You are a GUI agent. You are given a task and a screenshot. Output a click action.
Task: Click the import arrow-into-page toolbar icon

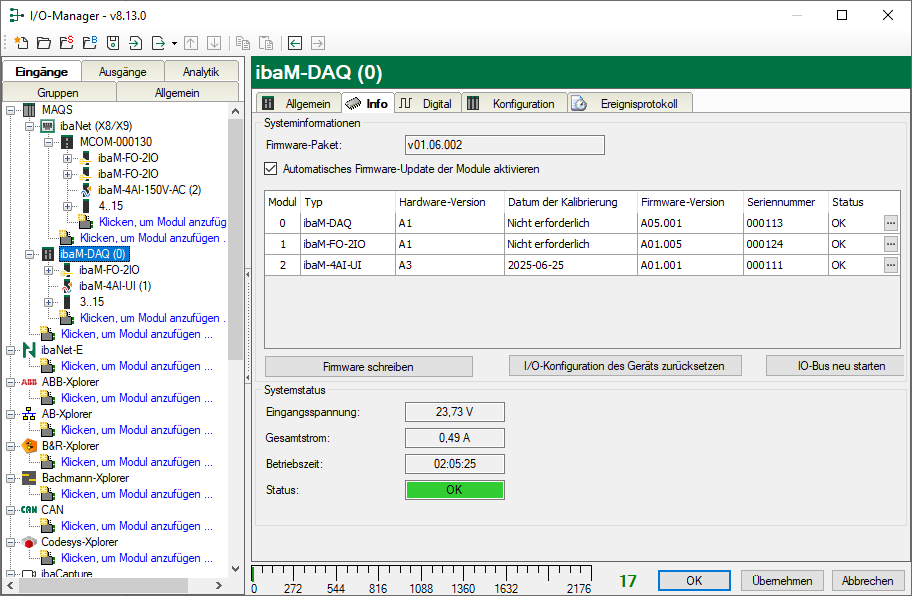tap(135, 43)
